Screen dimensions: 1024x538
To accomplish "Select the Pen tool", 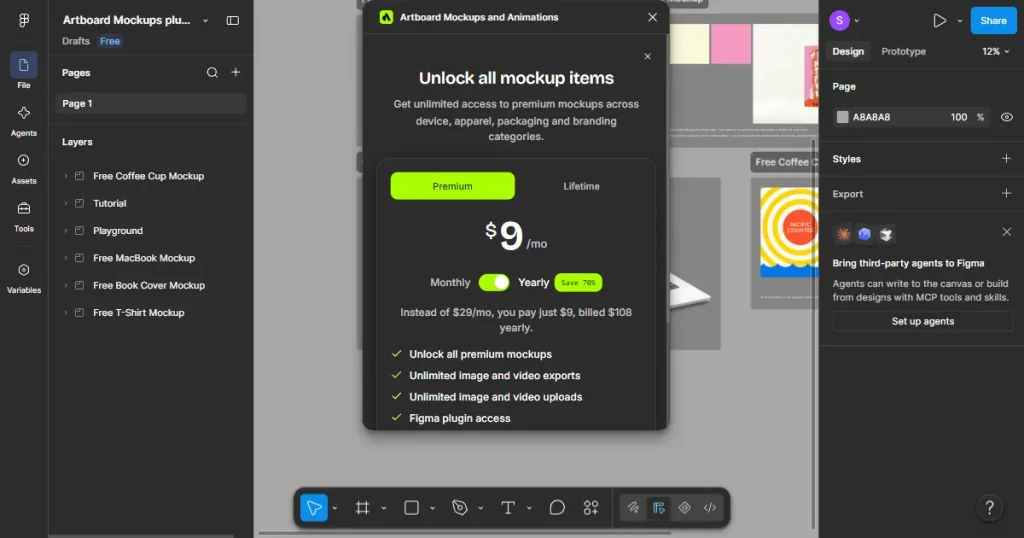I will pos(460,507).
